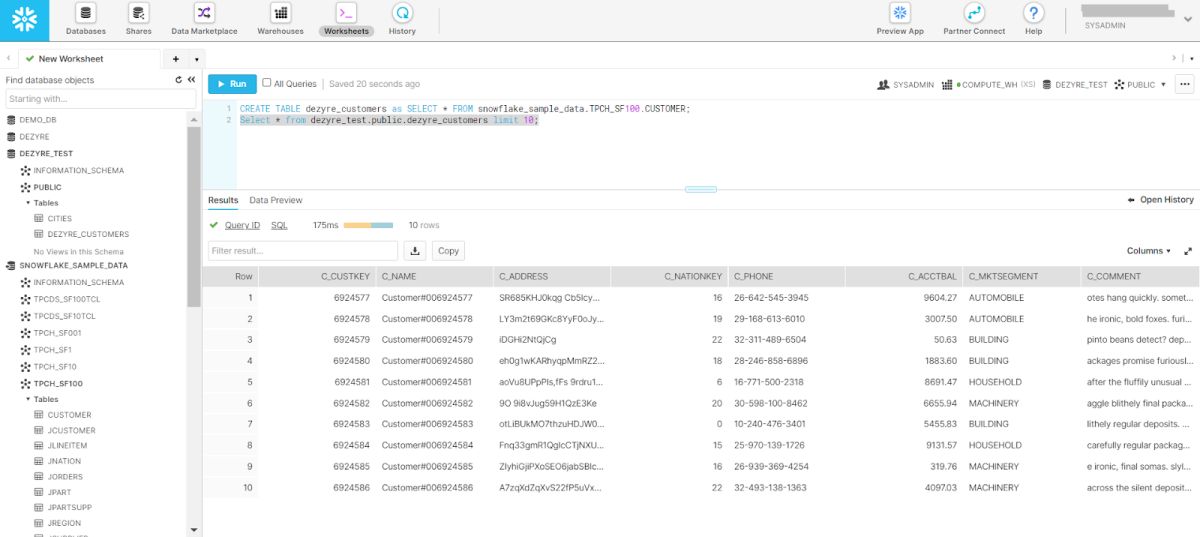1200x537 pixels.
Task: Open the worksheet tab list dropdown
Action: tap(196, 59)
